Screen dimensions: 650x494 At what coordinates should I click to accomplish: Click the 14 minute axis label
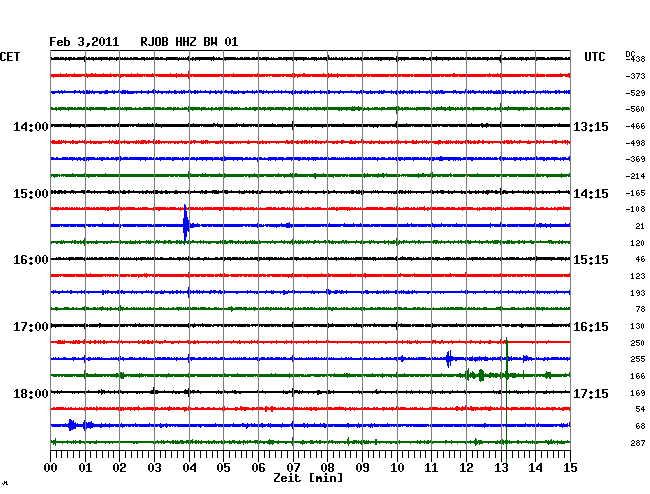click(536, 468)
